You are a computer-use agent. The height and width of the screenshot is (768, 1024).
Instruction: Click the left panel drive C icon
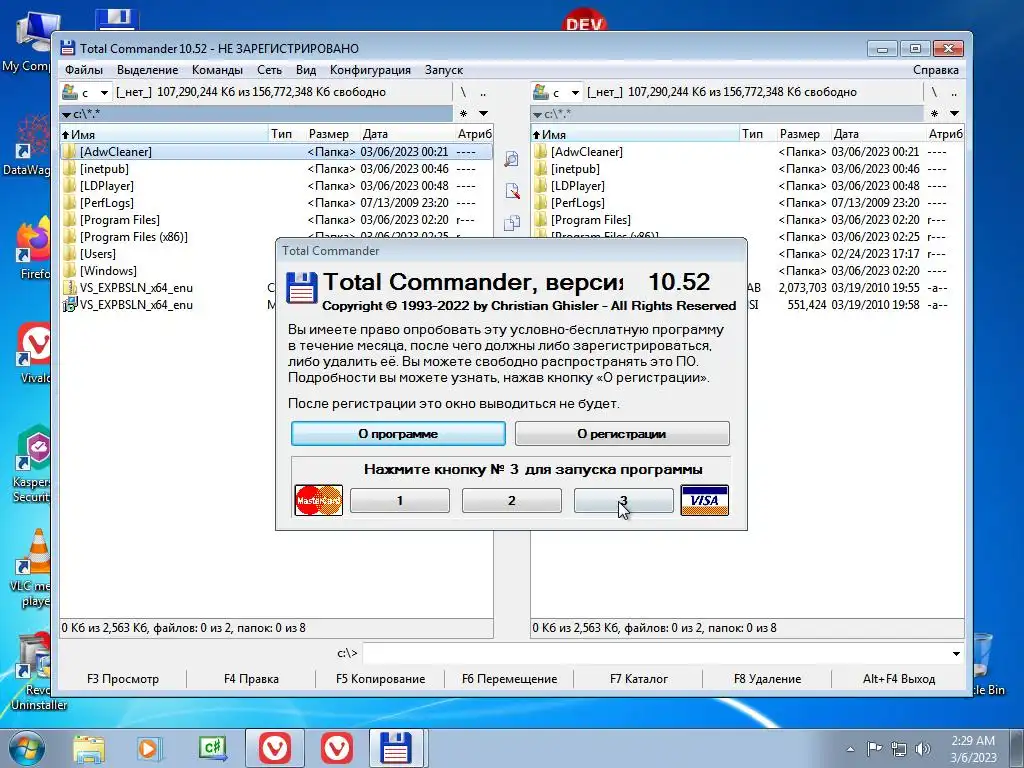pos(70,92)
